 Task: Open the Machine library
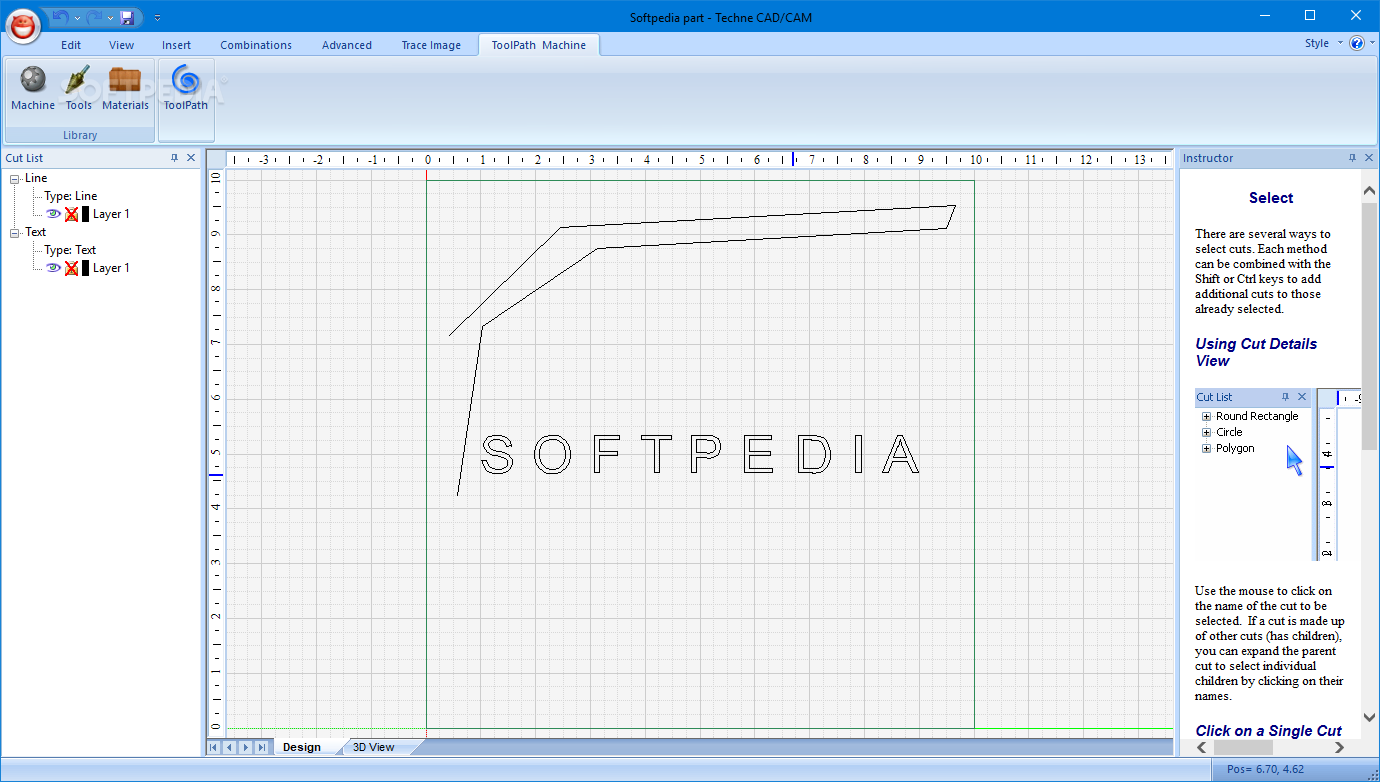pyautogui.click(x=33, y=88)
